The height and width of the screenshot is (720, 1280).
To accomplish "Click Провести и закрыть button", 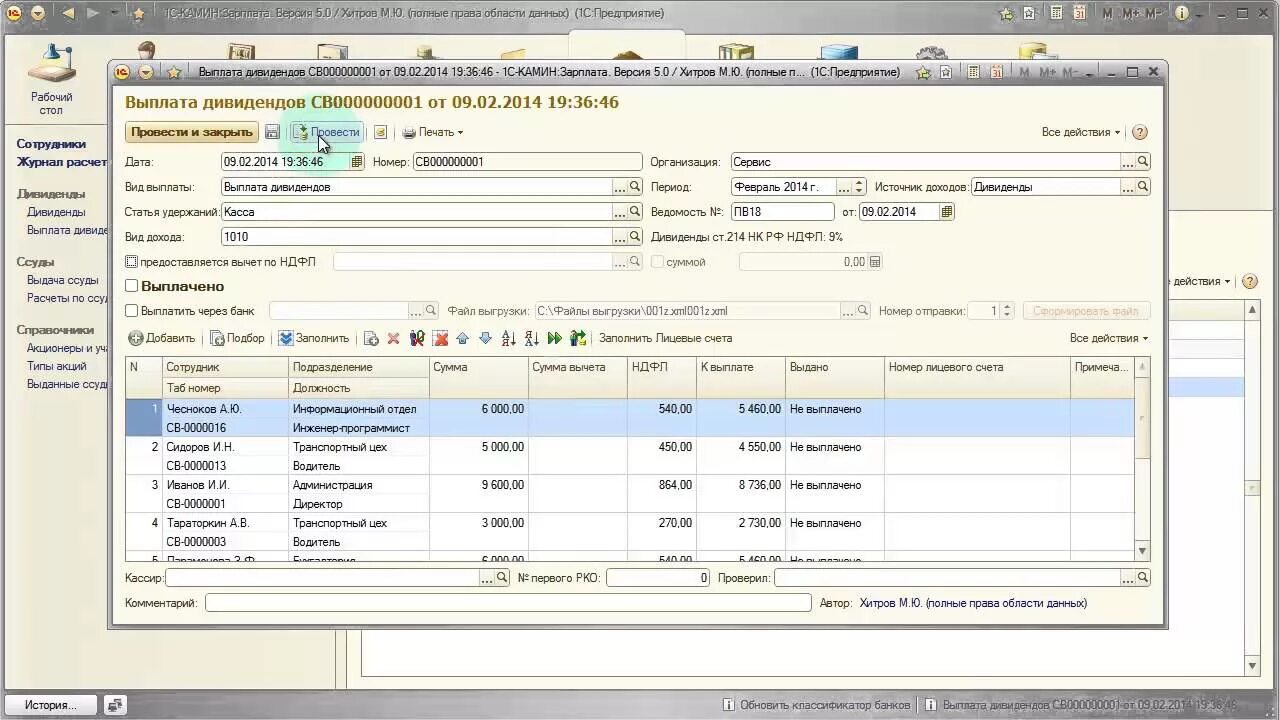I will (x=191, y=132).
